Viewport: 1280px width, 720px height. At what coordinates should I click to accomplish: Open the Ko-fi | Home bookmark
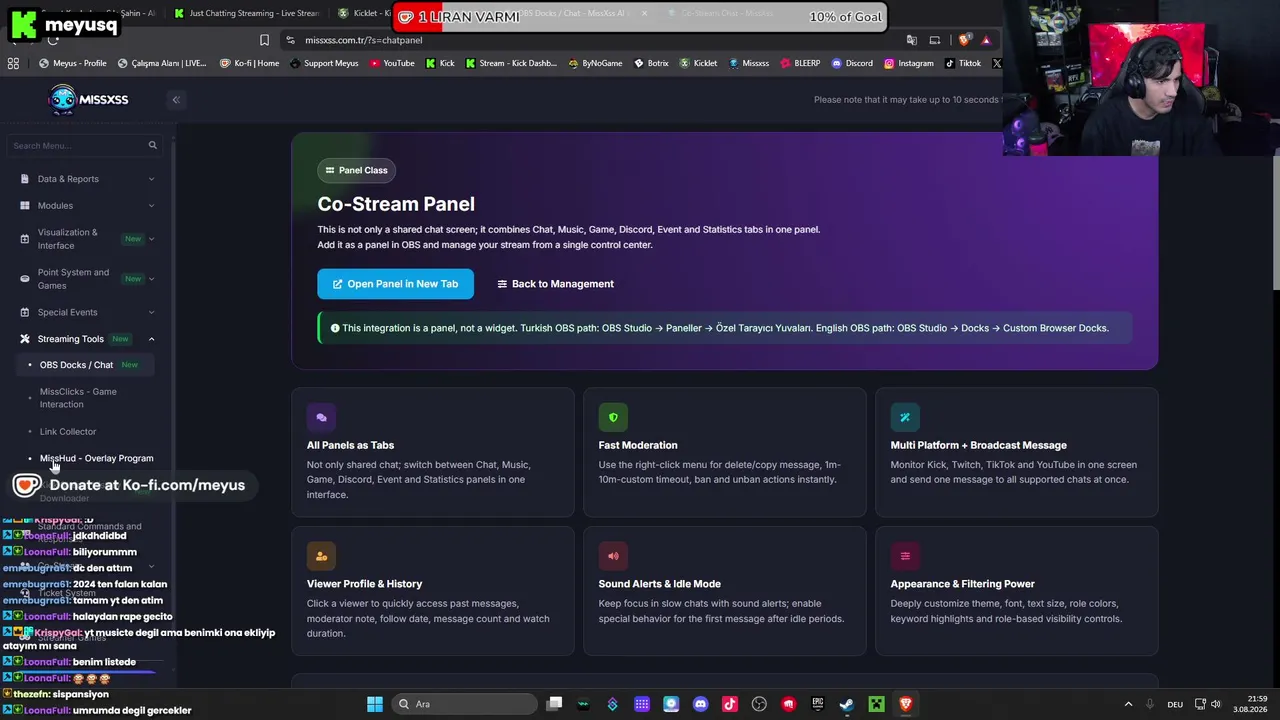(249, 63)
